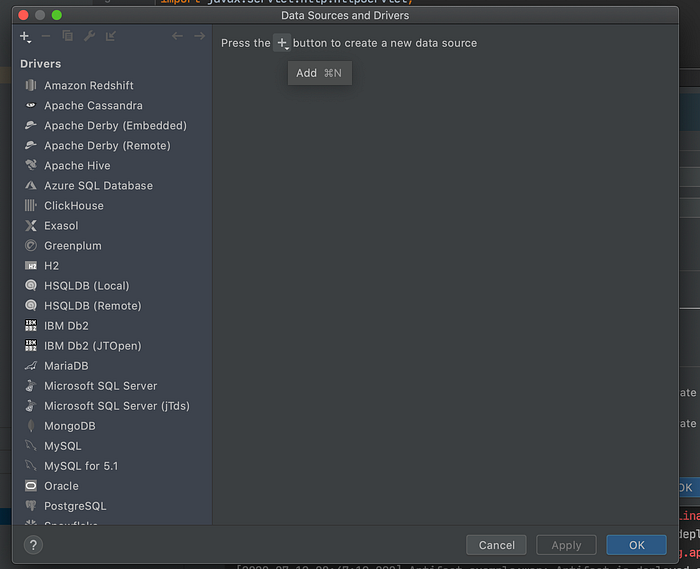The image size is (700, 569).
Task: Click the Microsoft SQL Server icon
Action: (x=31, y=386)
